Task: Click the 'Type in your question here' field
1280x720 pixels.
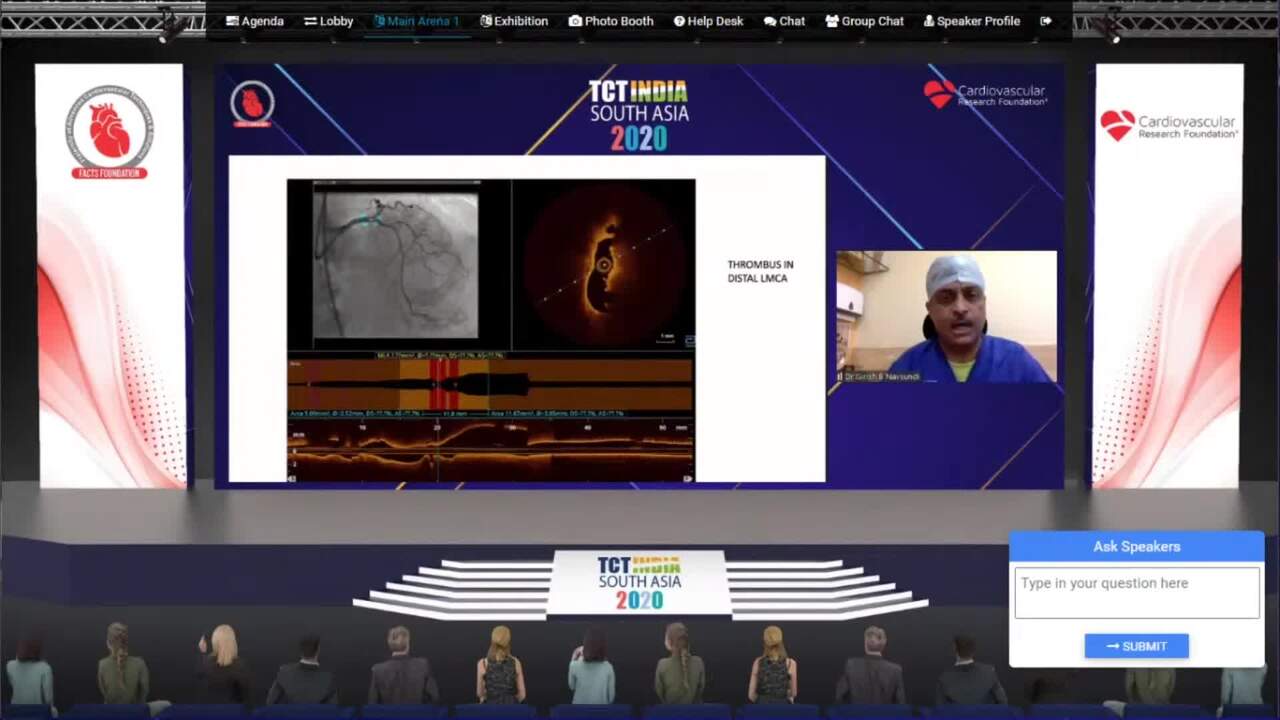Action: click(x=1137, y=593)
